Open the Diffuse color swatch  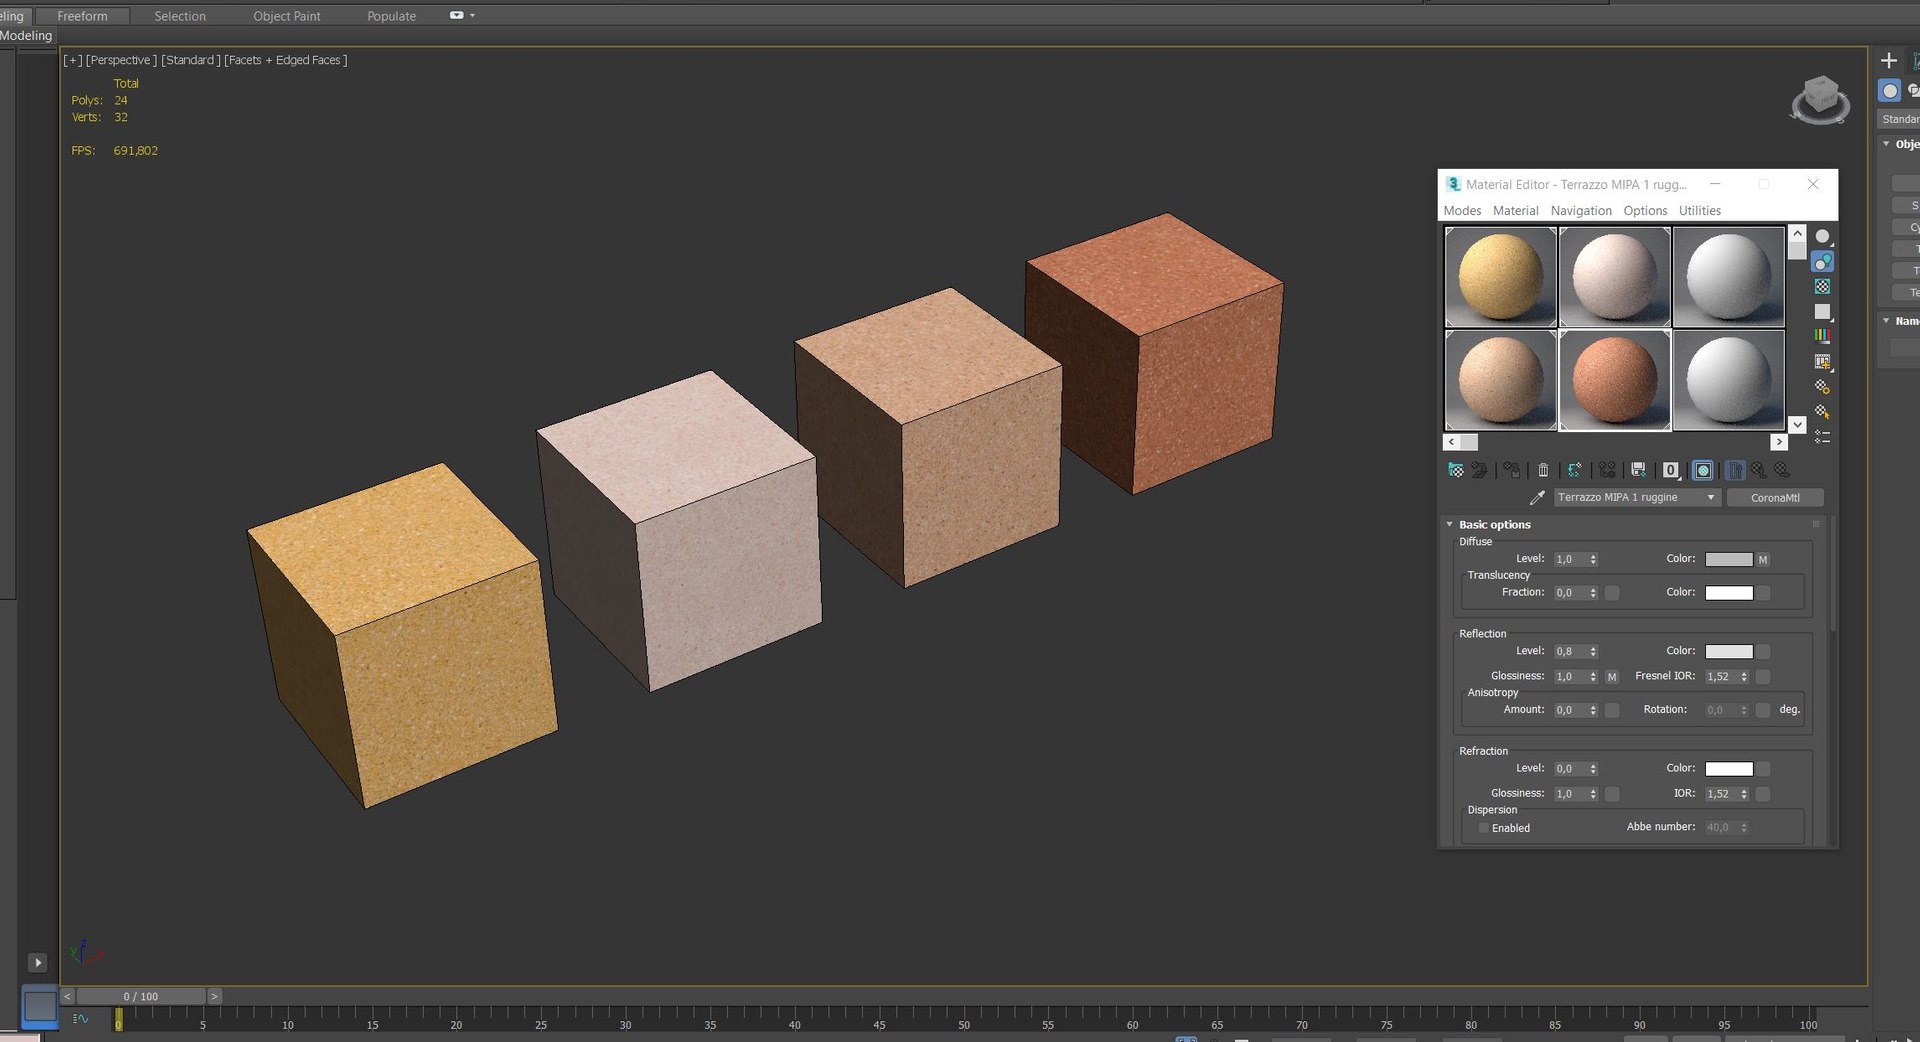point(1729,560)
